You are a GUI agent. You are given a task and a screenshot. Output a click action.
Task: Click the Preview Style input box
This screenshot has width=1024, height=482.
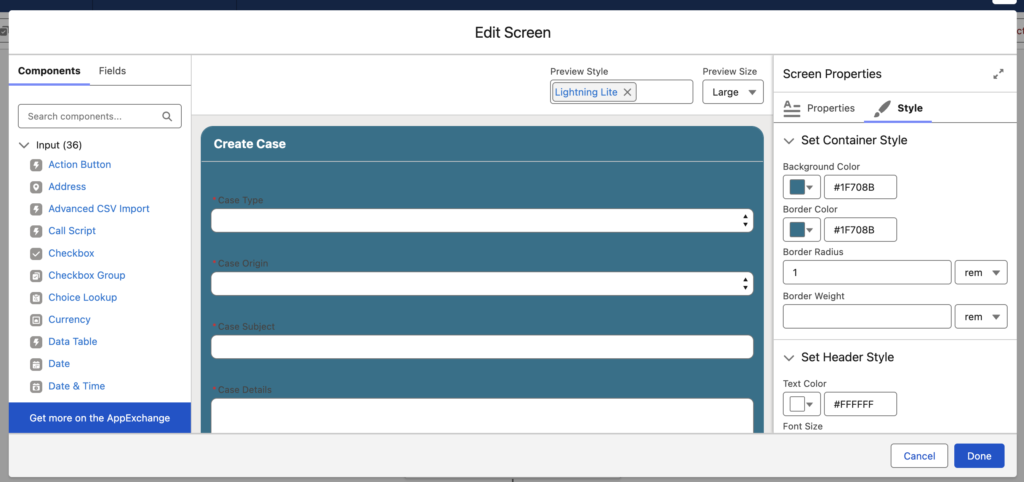[x=621, y=92]
